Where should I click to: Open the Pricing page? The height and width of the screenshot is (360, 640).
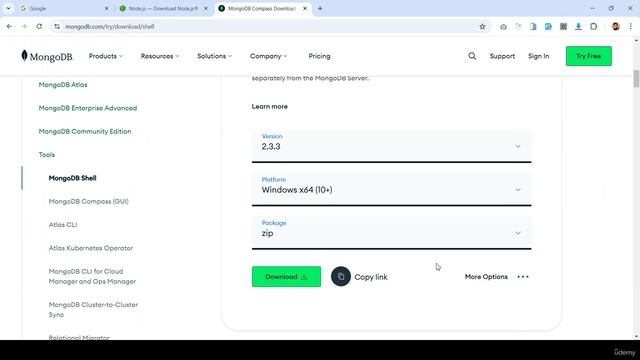(x=319, y=56)
